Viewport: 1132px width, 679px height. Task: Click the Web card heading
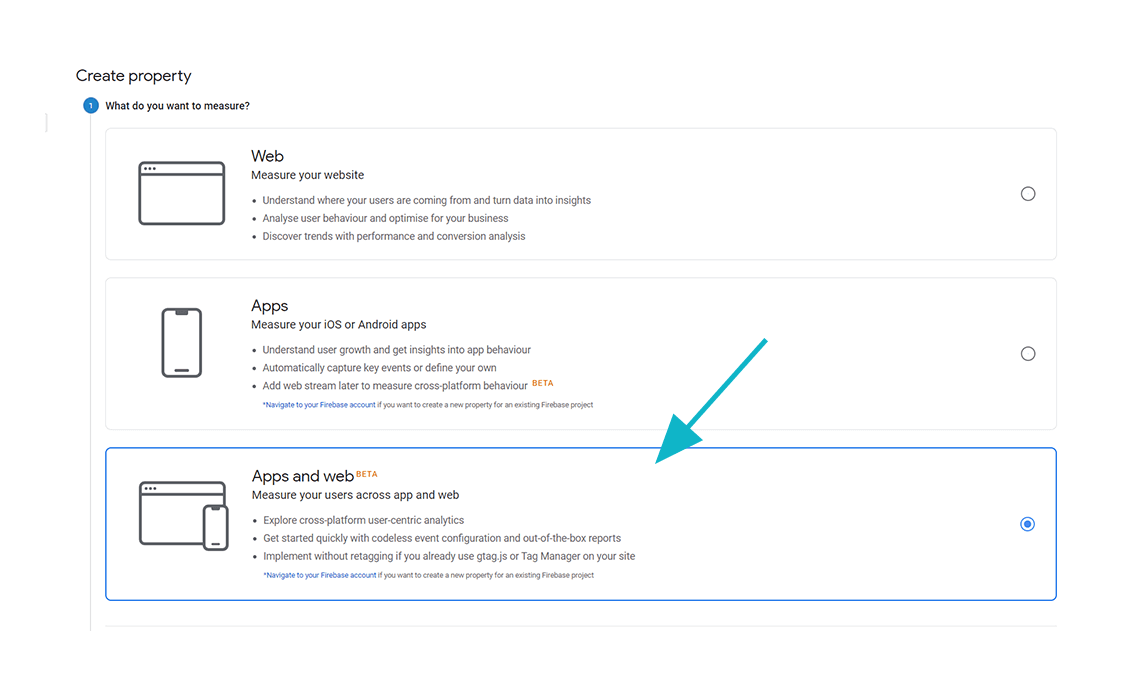(x=267, y=156)
